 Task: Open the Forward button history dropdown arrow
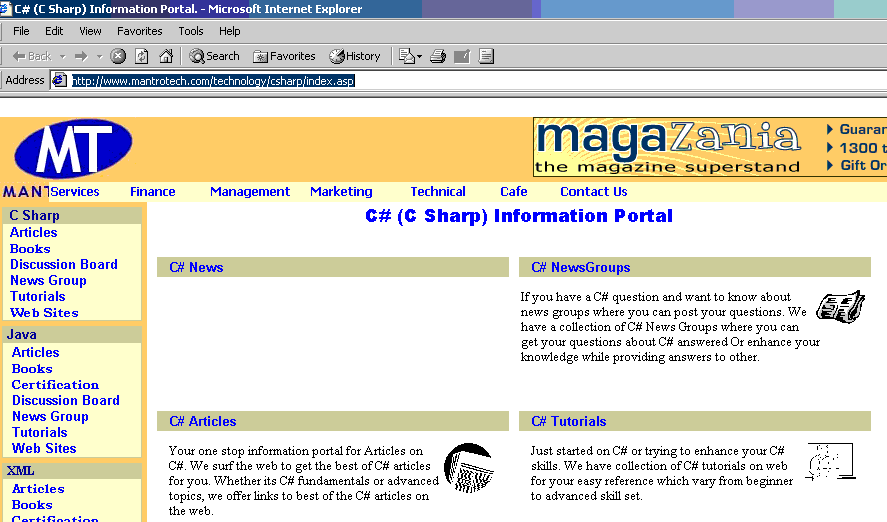coord(97,56)
